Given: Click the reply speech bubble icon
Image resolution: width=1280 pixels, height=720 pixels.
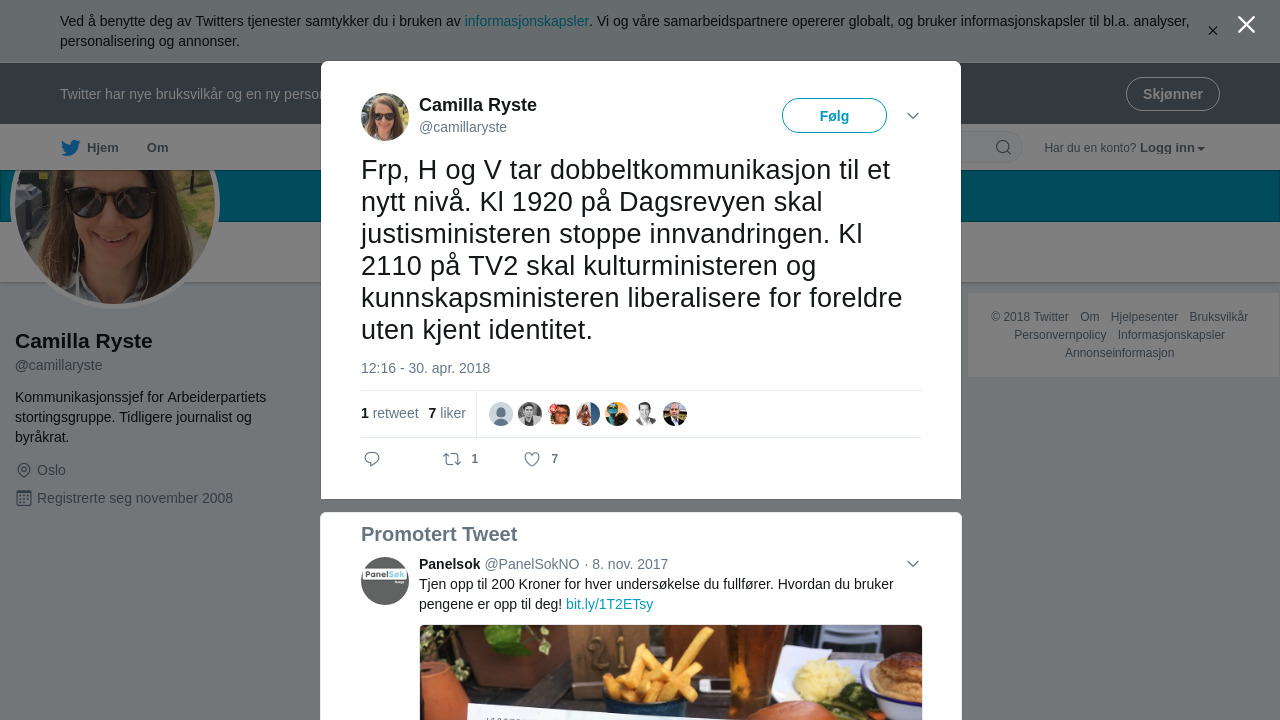Looking at the screenshot, I should pyautogui.click(x=372, y=459).
